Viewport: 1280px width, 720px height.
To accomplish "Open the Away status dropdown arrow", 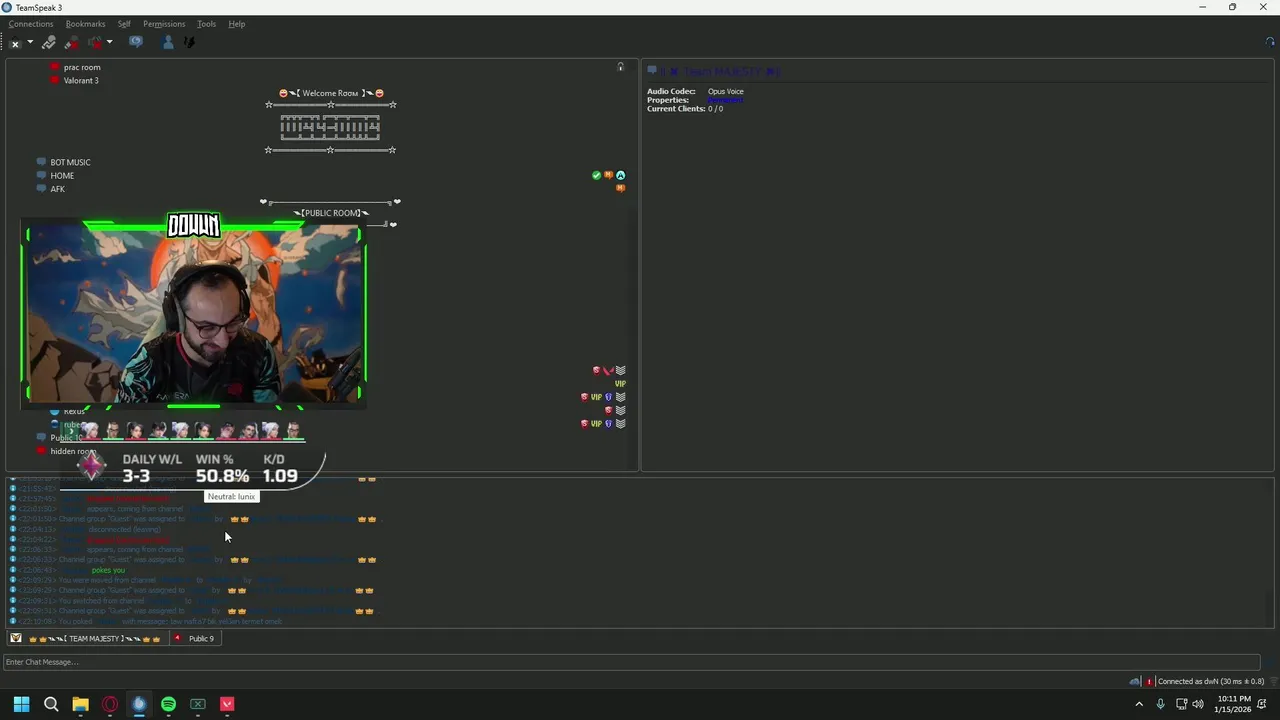I will click(109, 42).
